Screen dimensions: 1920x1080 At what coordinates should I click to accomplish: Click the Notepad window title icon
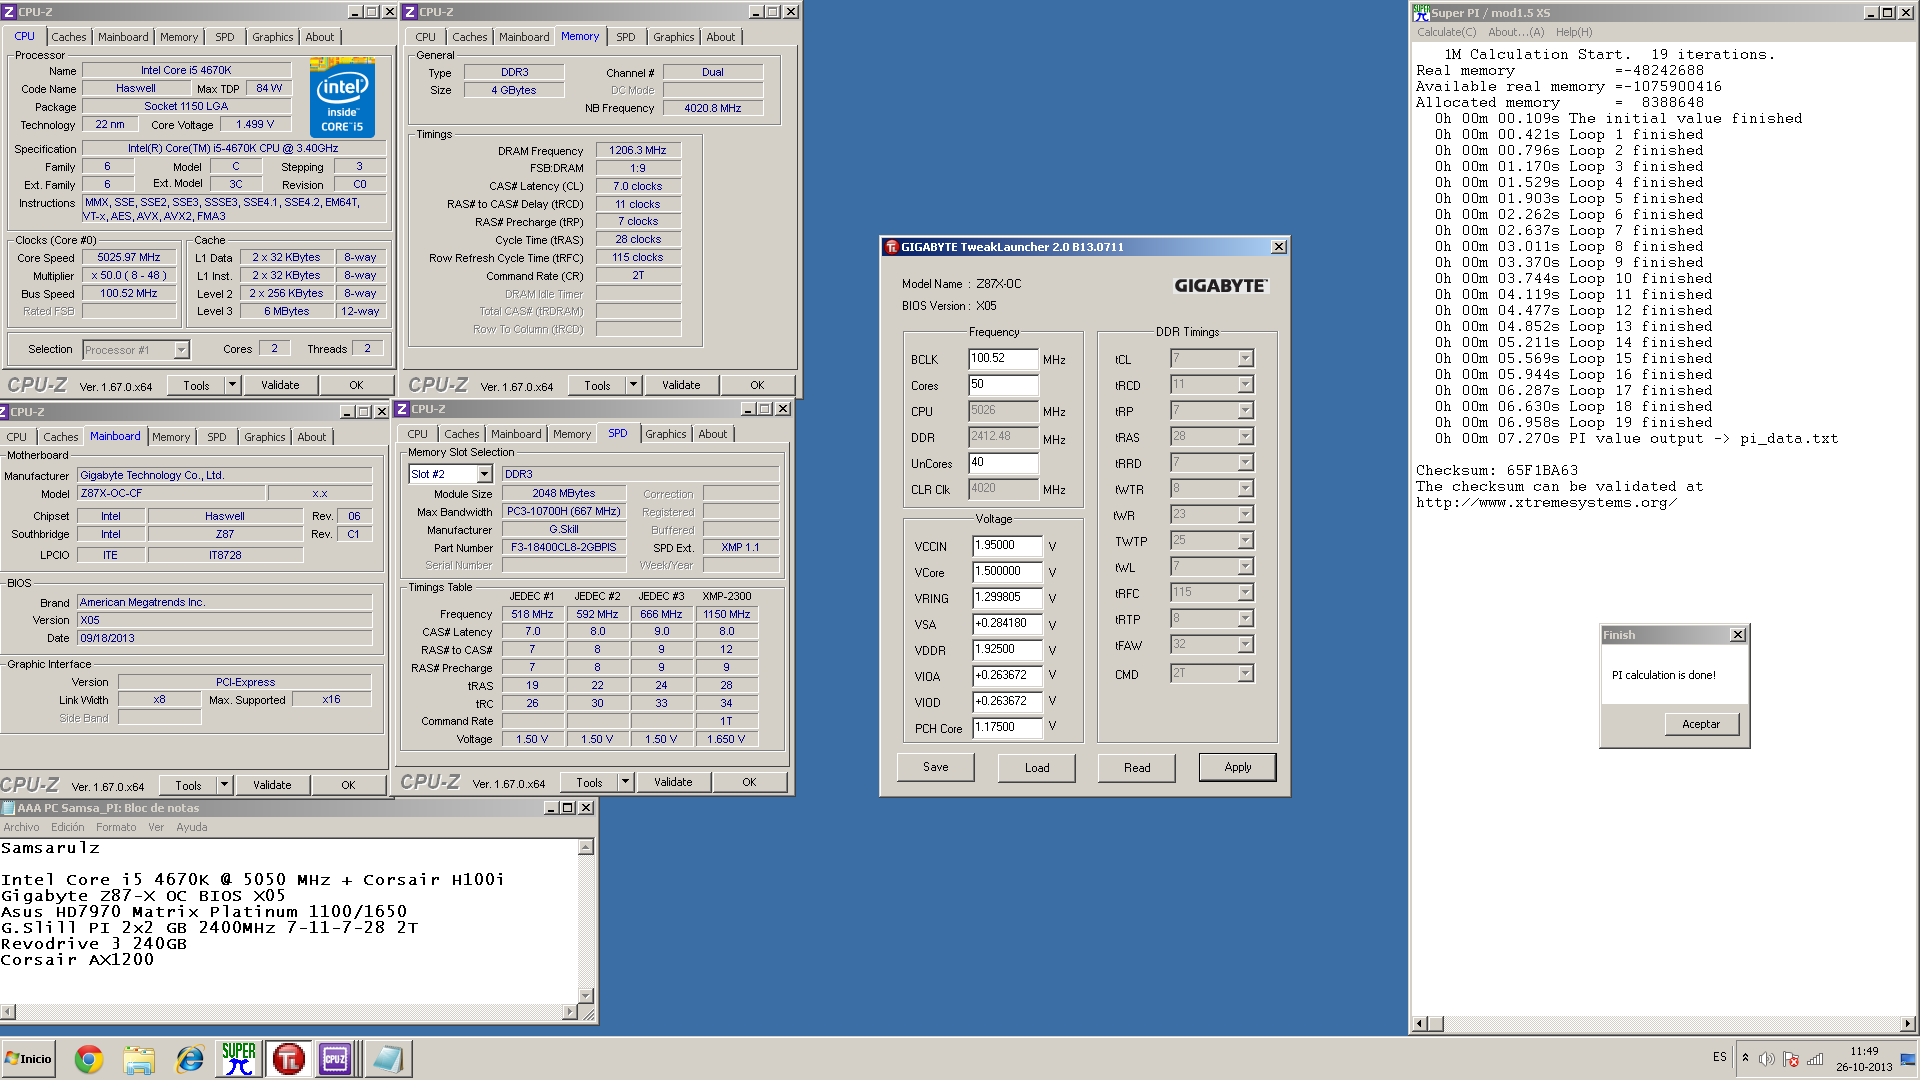click(x=8, y=808)
